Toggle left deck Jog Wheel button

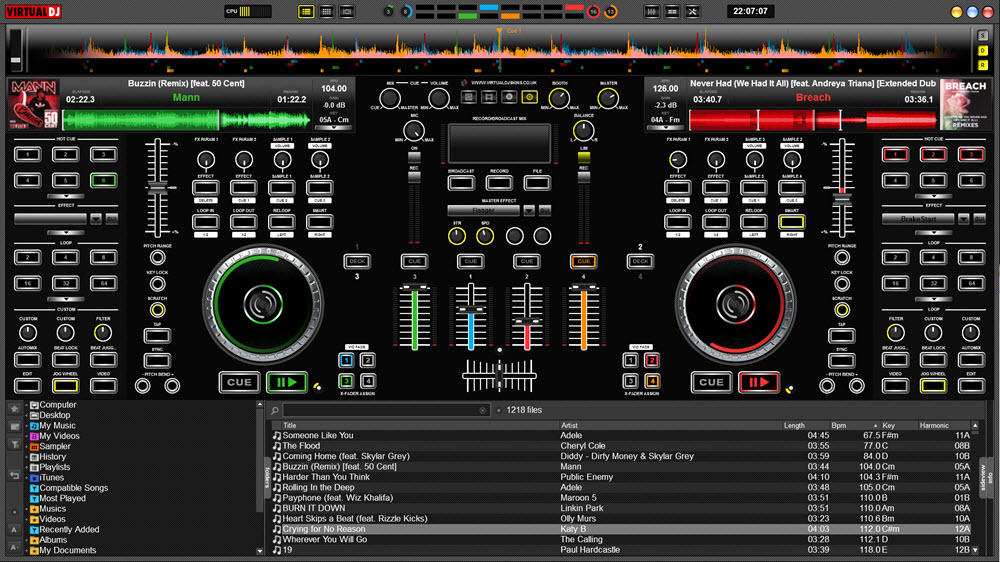(x=66, y=385)
